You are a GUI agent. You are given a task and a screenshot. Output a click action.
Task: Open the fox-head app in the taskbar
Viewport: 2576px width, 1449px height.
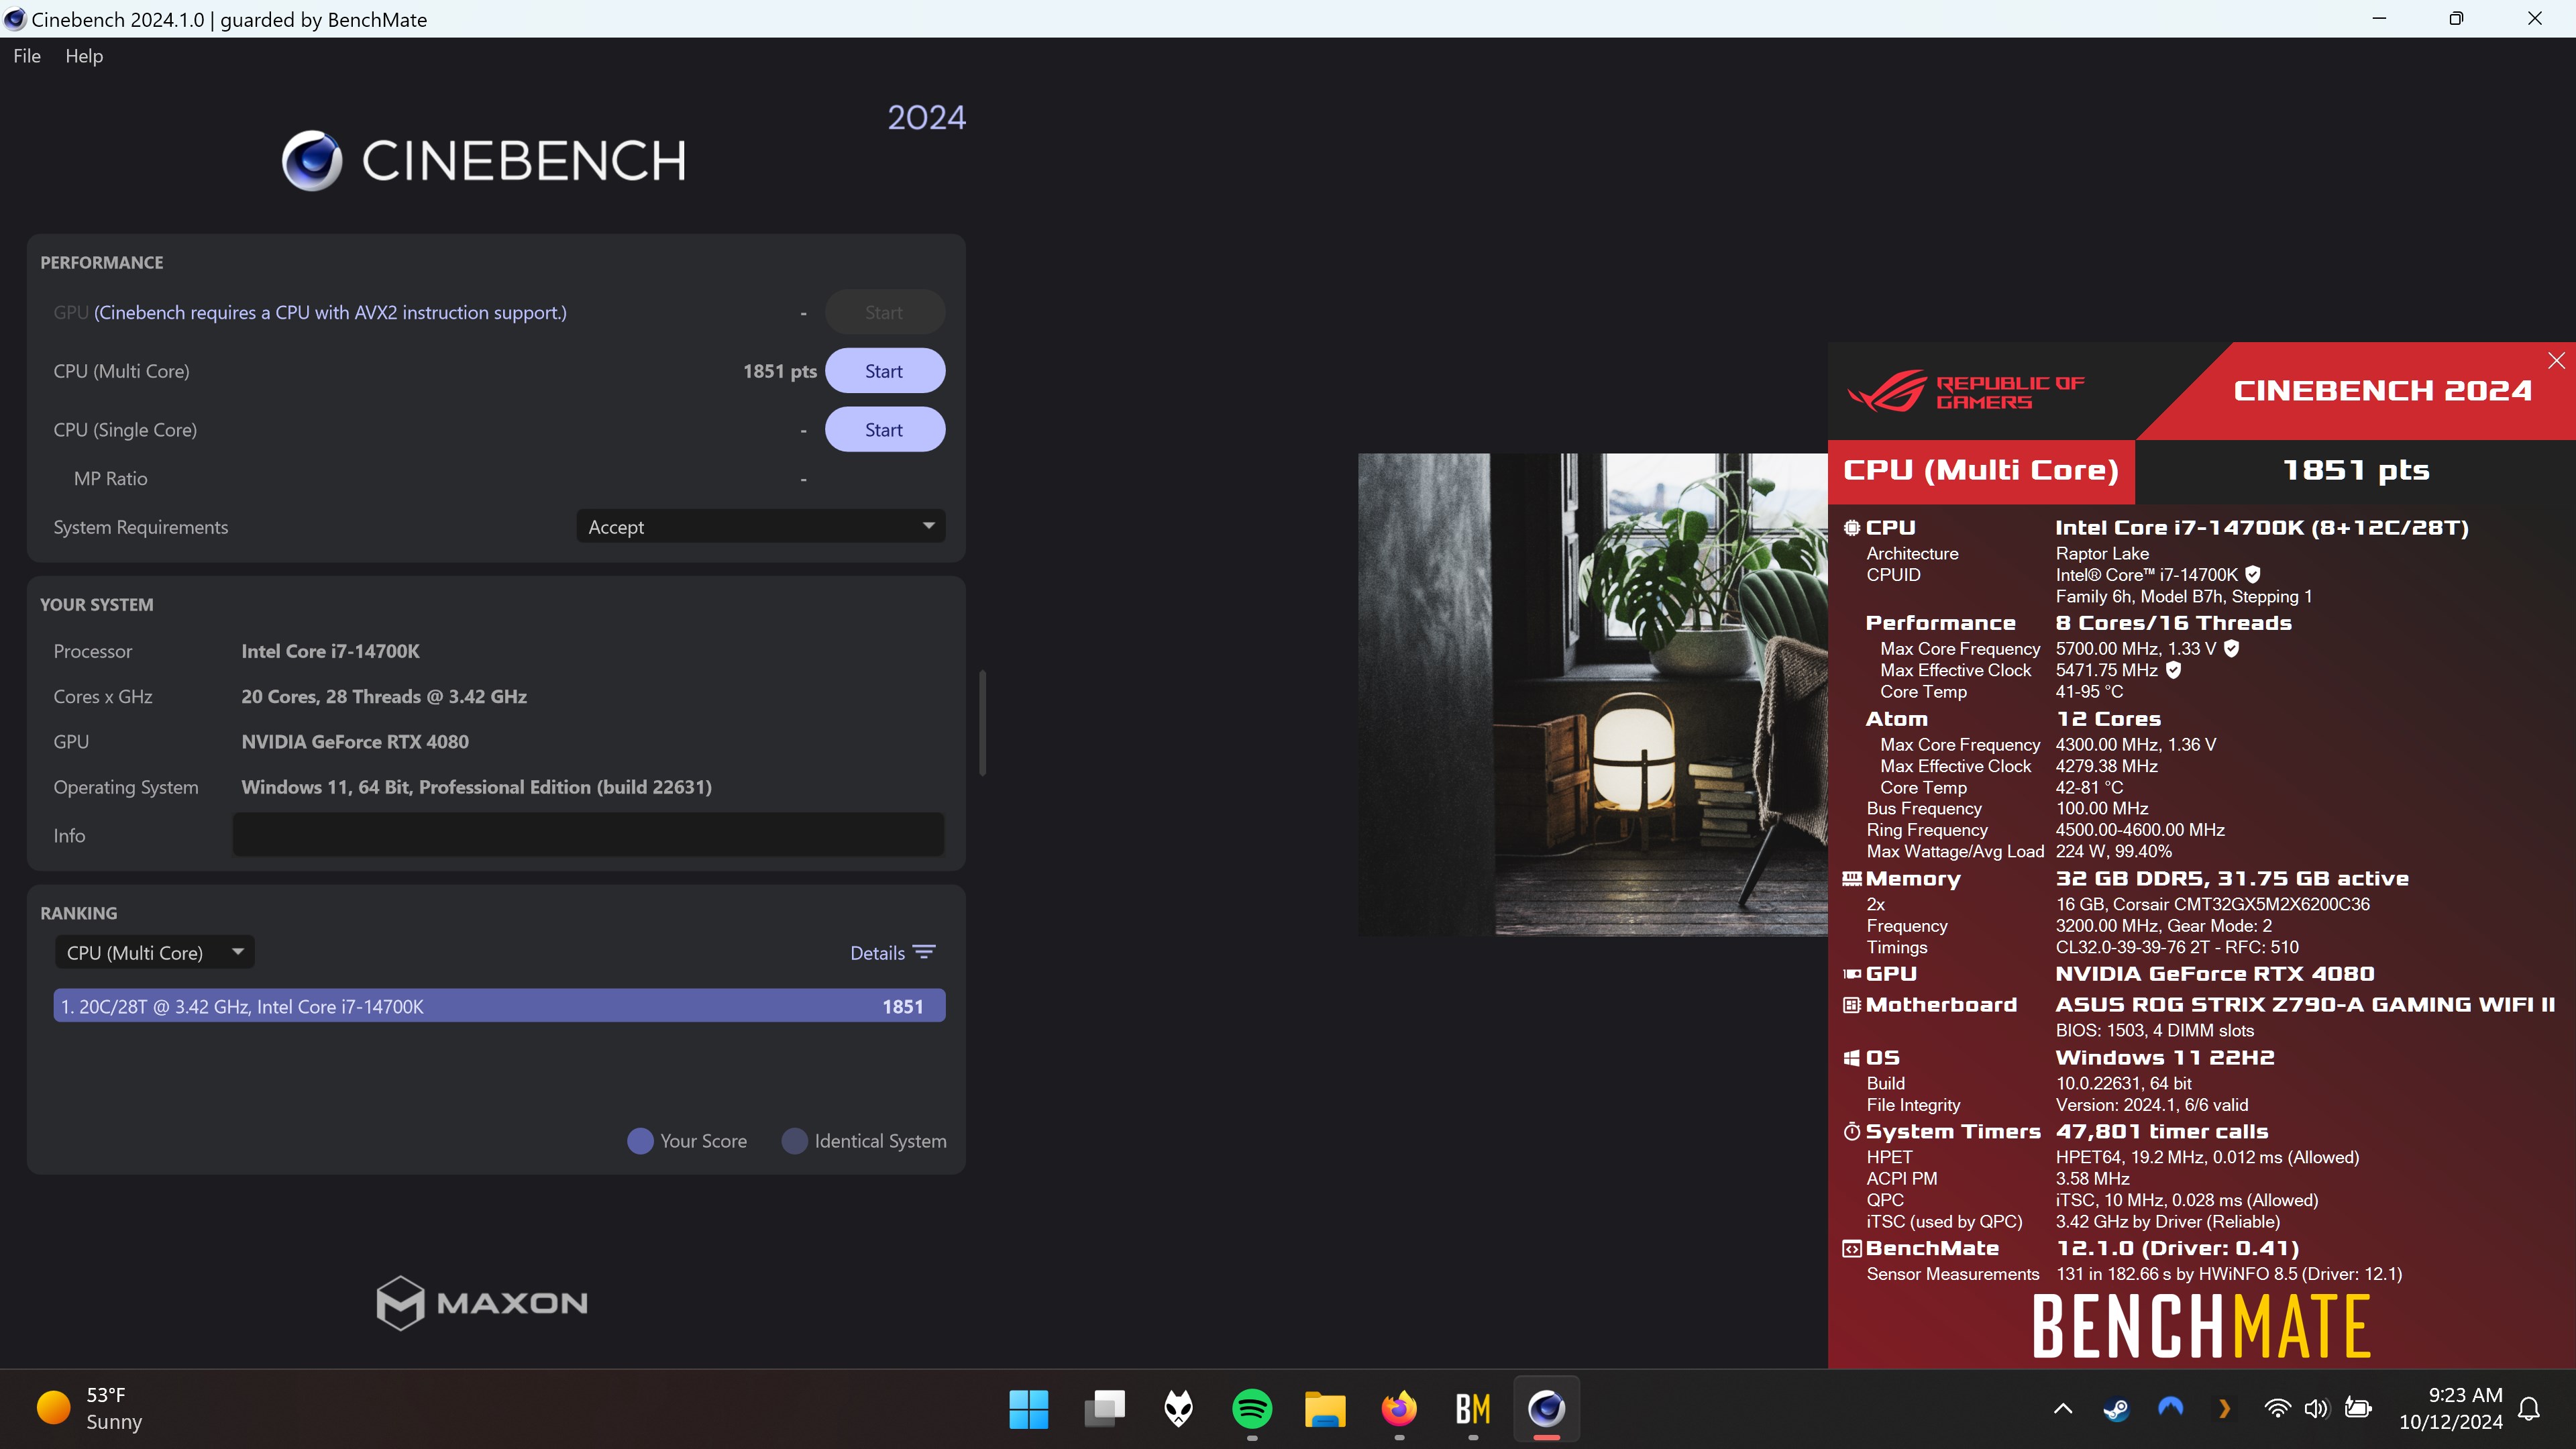[1179, 1409]
